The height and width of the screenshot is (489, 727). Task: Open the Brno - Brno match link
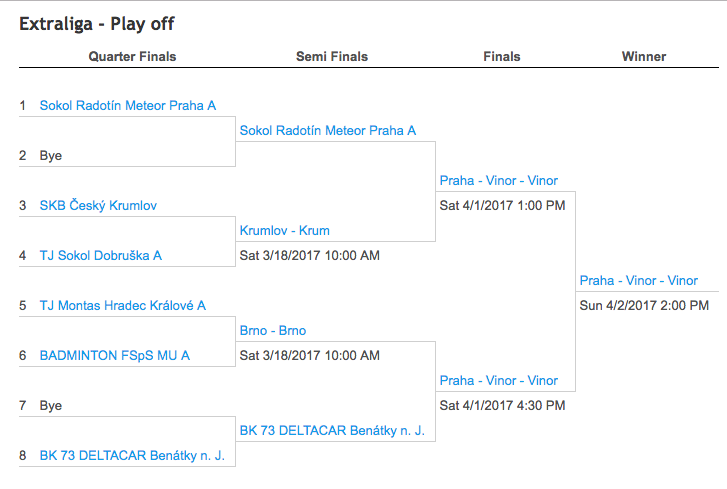(x=273, y=330)
